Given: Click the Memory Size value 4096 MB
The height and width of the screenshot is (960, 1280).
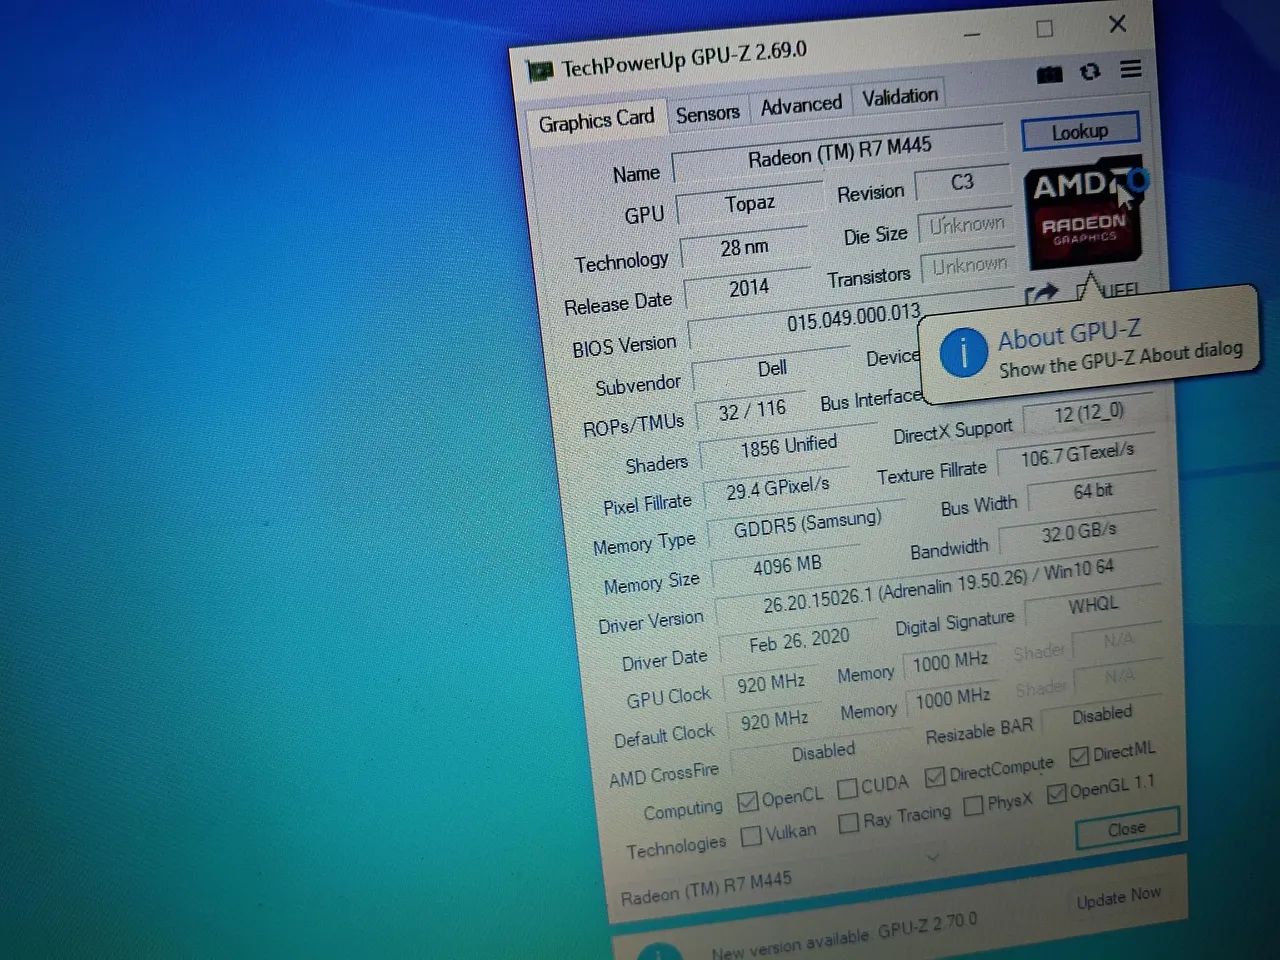Looking at the screenshot, I should pos(787,566).
